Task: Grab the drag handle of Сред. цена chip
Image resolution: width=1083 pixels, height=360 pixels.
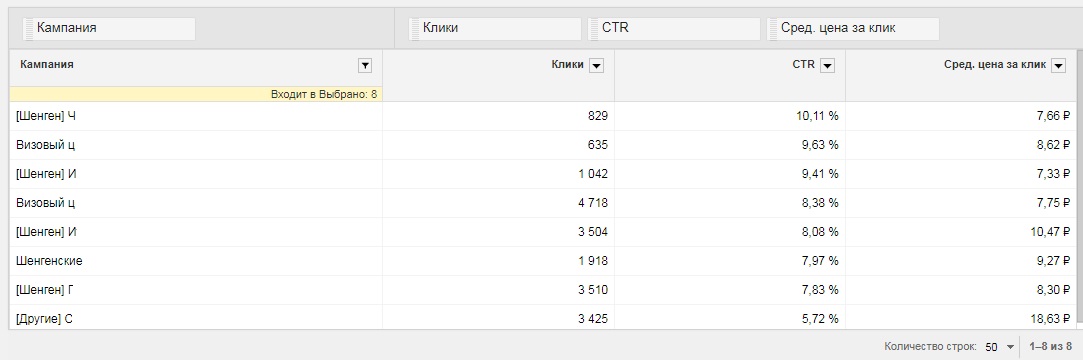Action: pos(772,28)
